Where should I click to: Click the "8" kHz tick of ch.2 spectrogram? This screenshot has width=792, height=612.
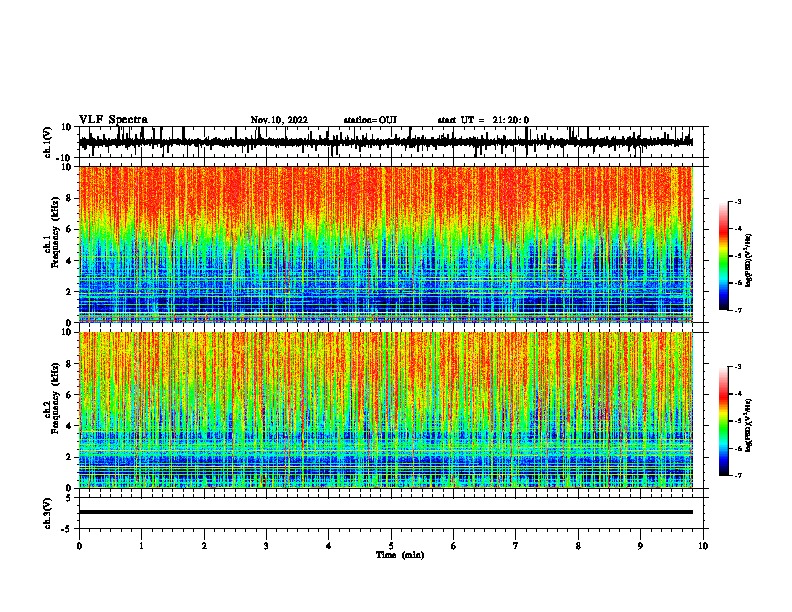pos(70,364)
